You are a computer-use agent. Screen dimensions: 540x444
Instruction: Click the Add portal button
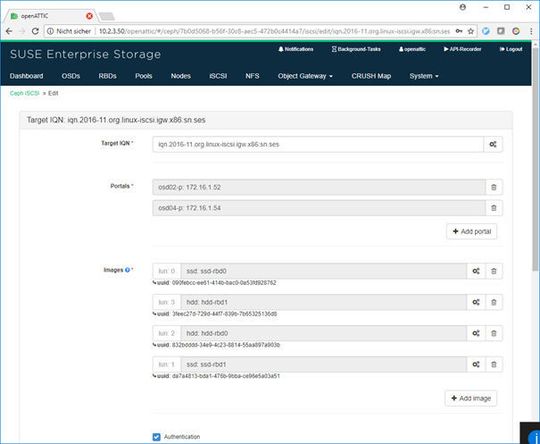coord(471,231)
